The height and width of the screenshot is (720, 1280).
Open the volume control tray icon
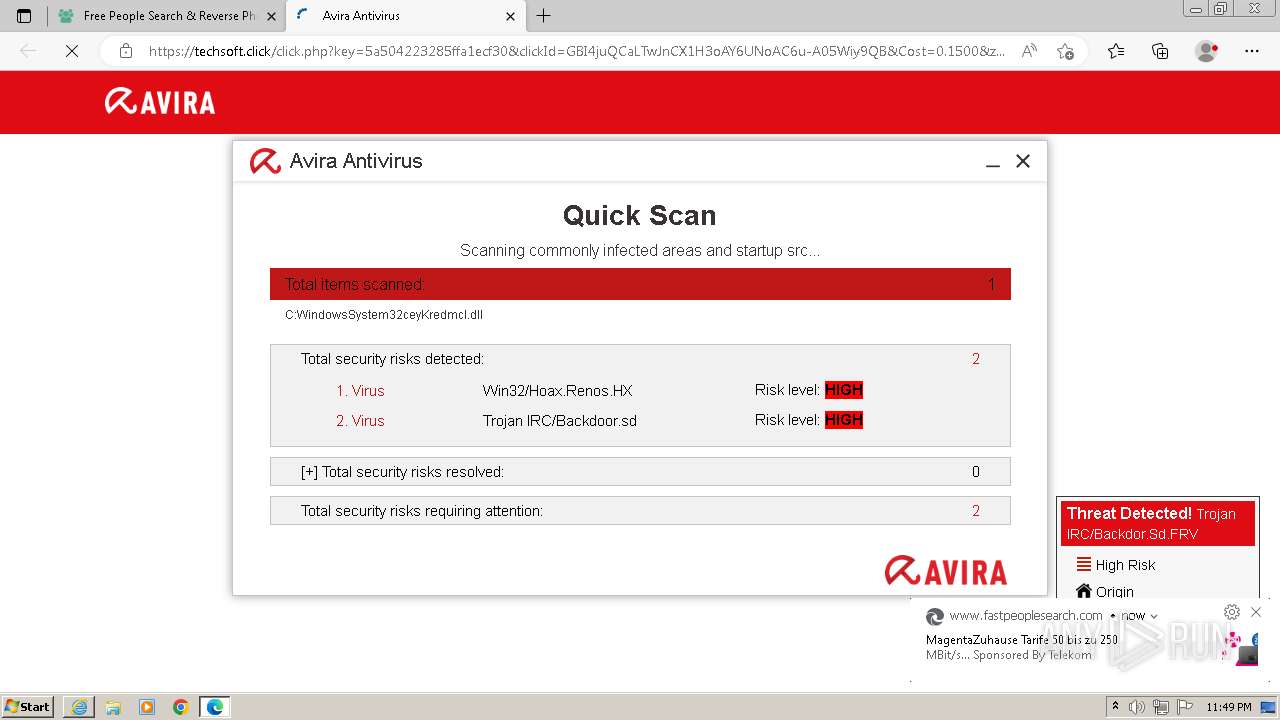[1137, 707]
